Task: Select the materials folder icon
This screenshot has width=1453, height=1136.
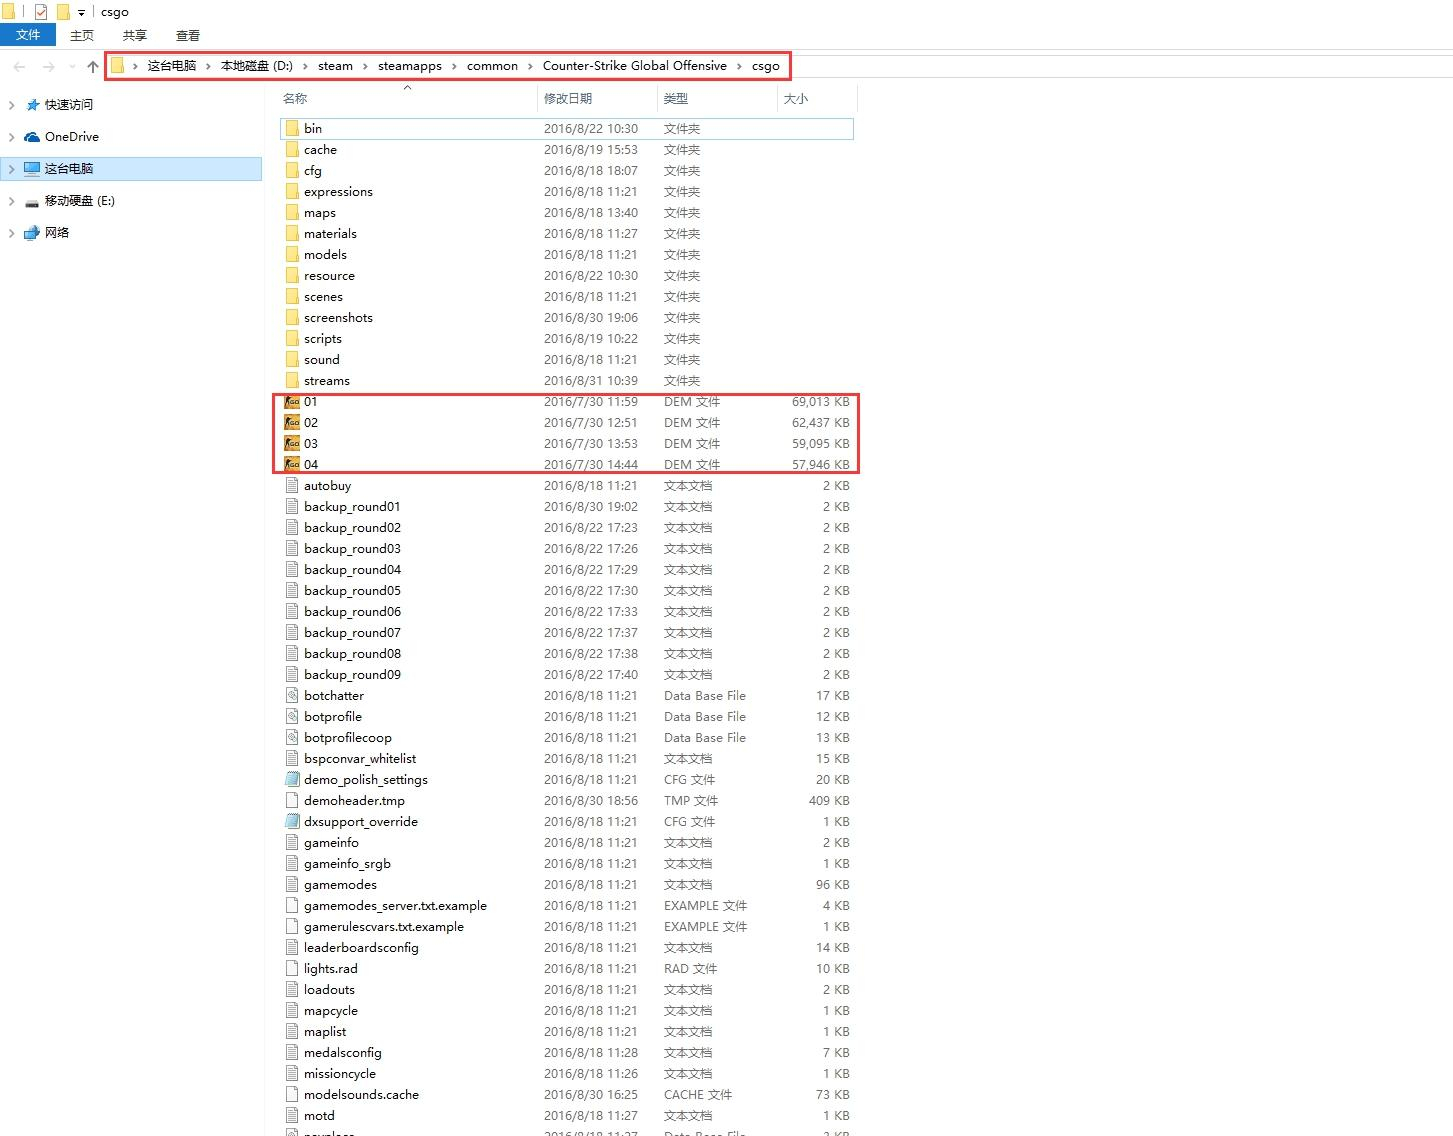Action: (x=292, y=233)
